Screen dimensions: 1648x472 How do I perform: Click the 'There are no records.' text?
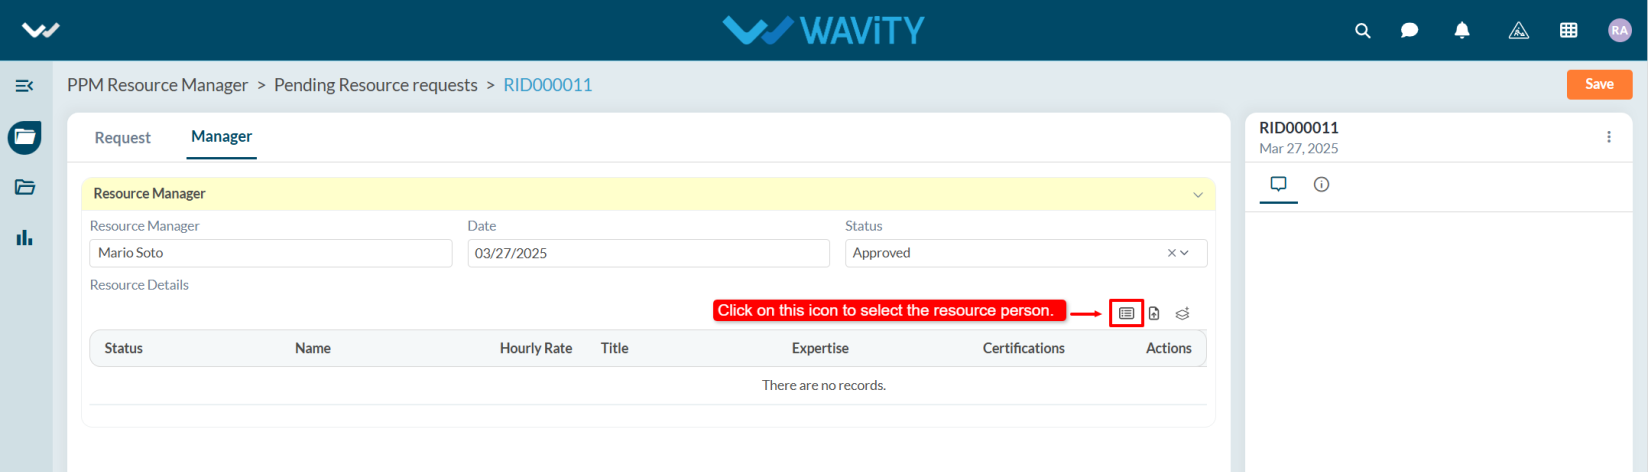(824, 385)
